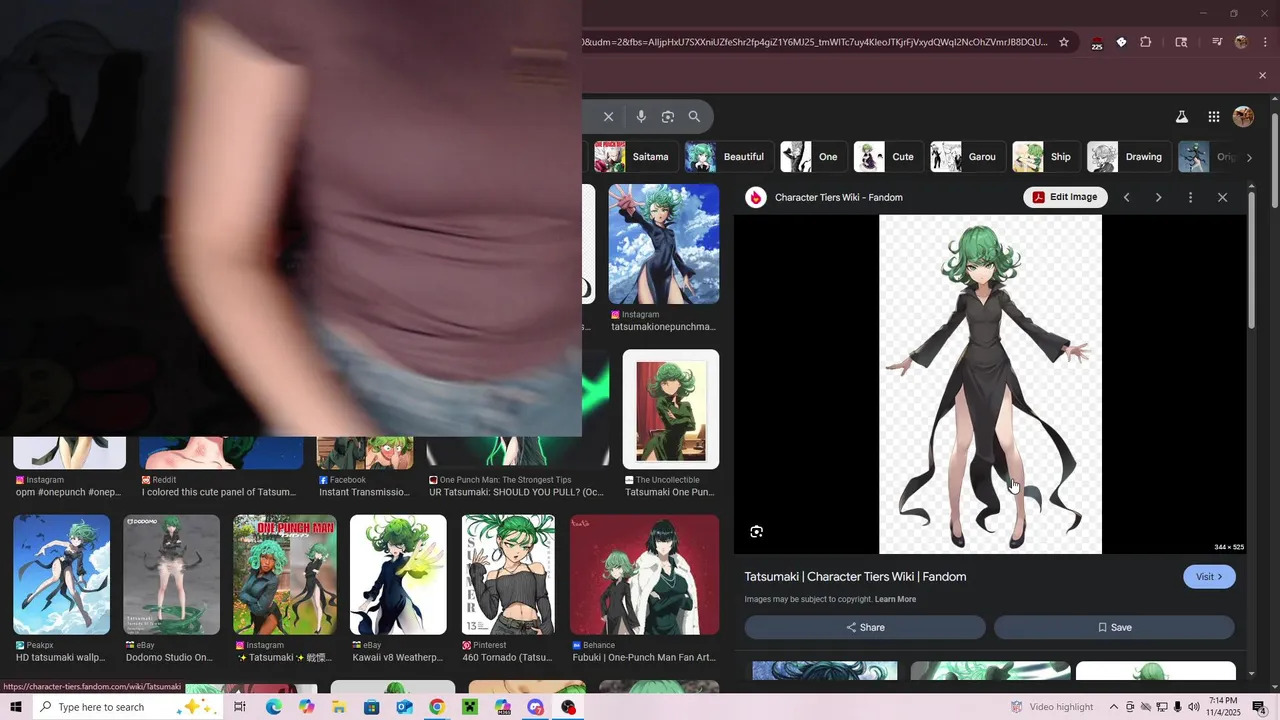
Task: Filter images by the One chip
Action: tap(812, 157)
